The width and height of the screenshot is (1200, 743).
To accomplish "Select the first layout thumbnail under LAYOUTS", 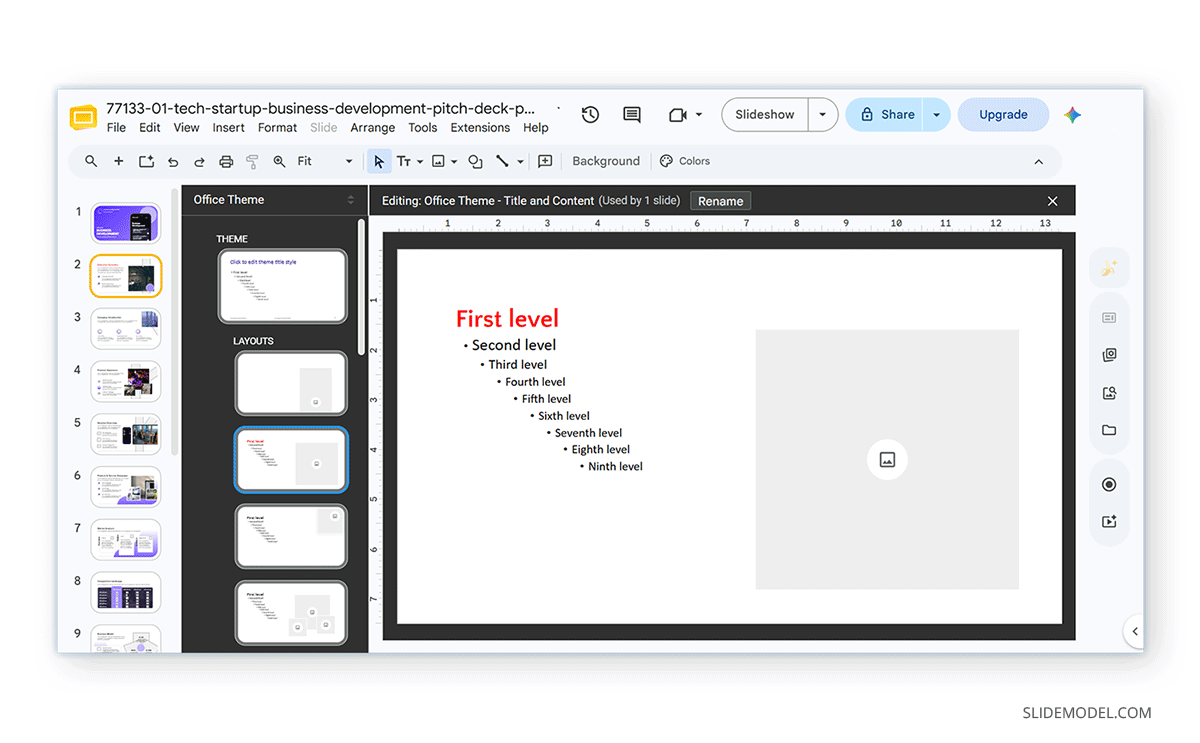I will [x=291, y=383].
